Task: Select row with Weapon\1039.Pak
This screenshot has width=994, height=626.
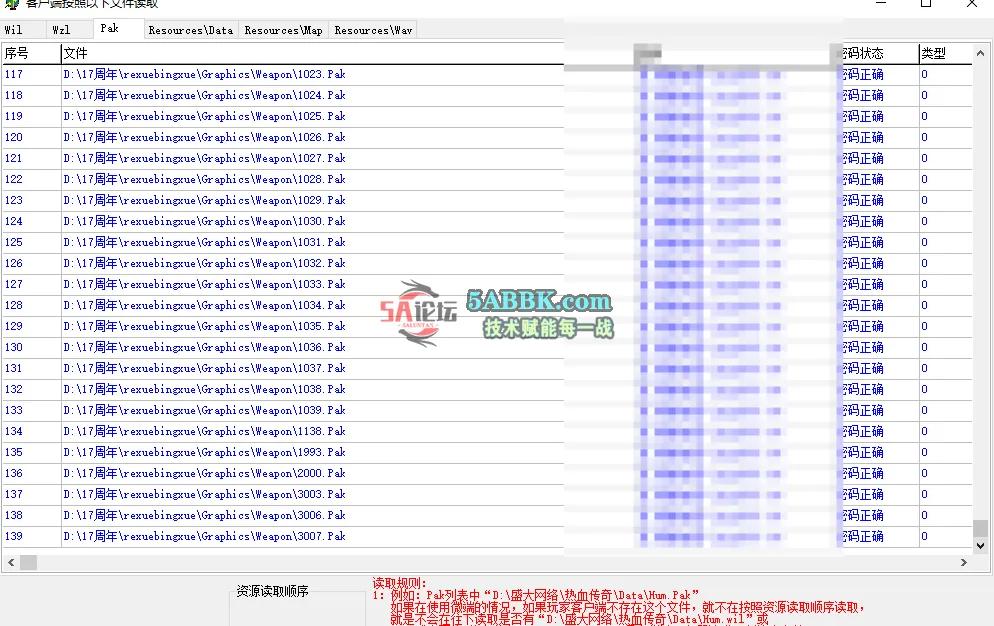Action: coord(487,410)
